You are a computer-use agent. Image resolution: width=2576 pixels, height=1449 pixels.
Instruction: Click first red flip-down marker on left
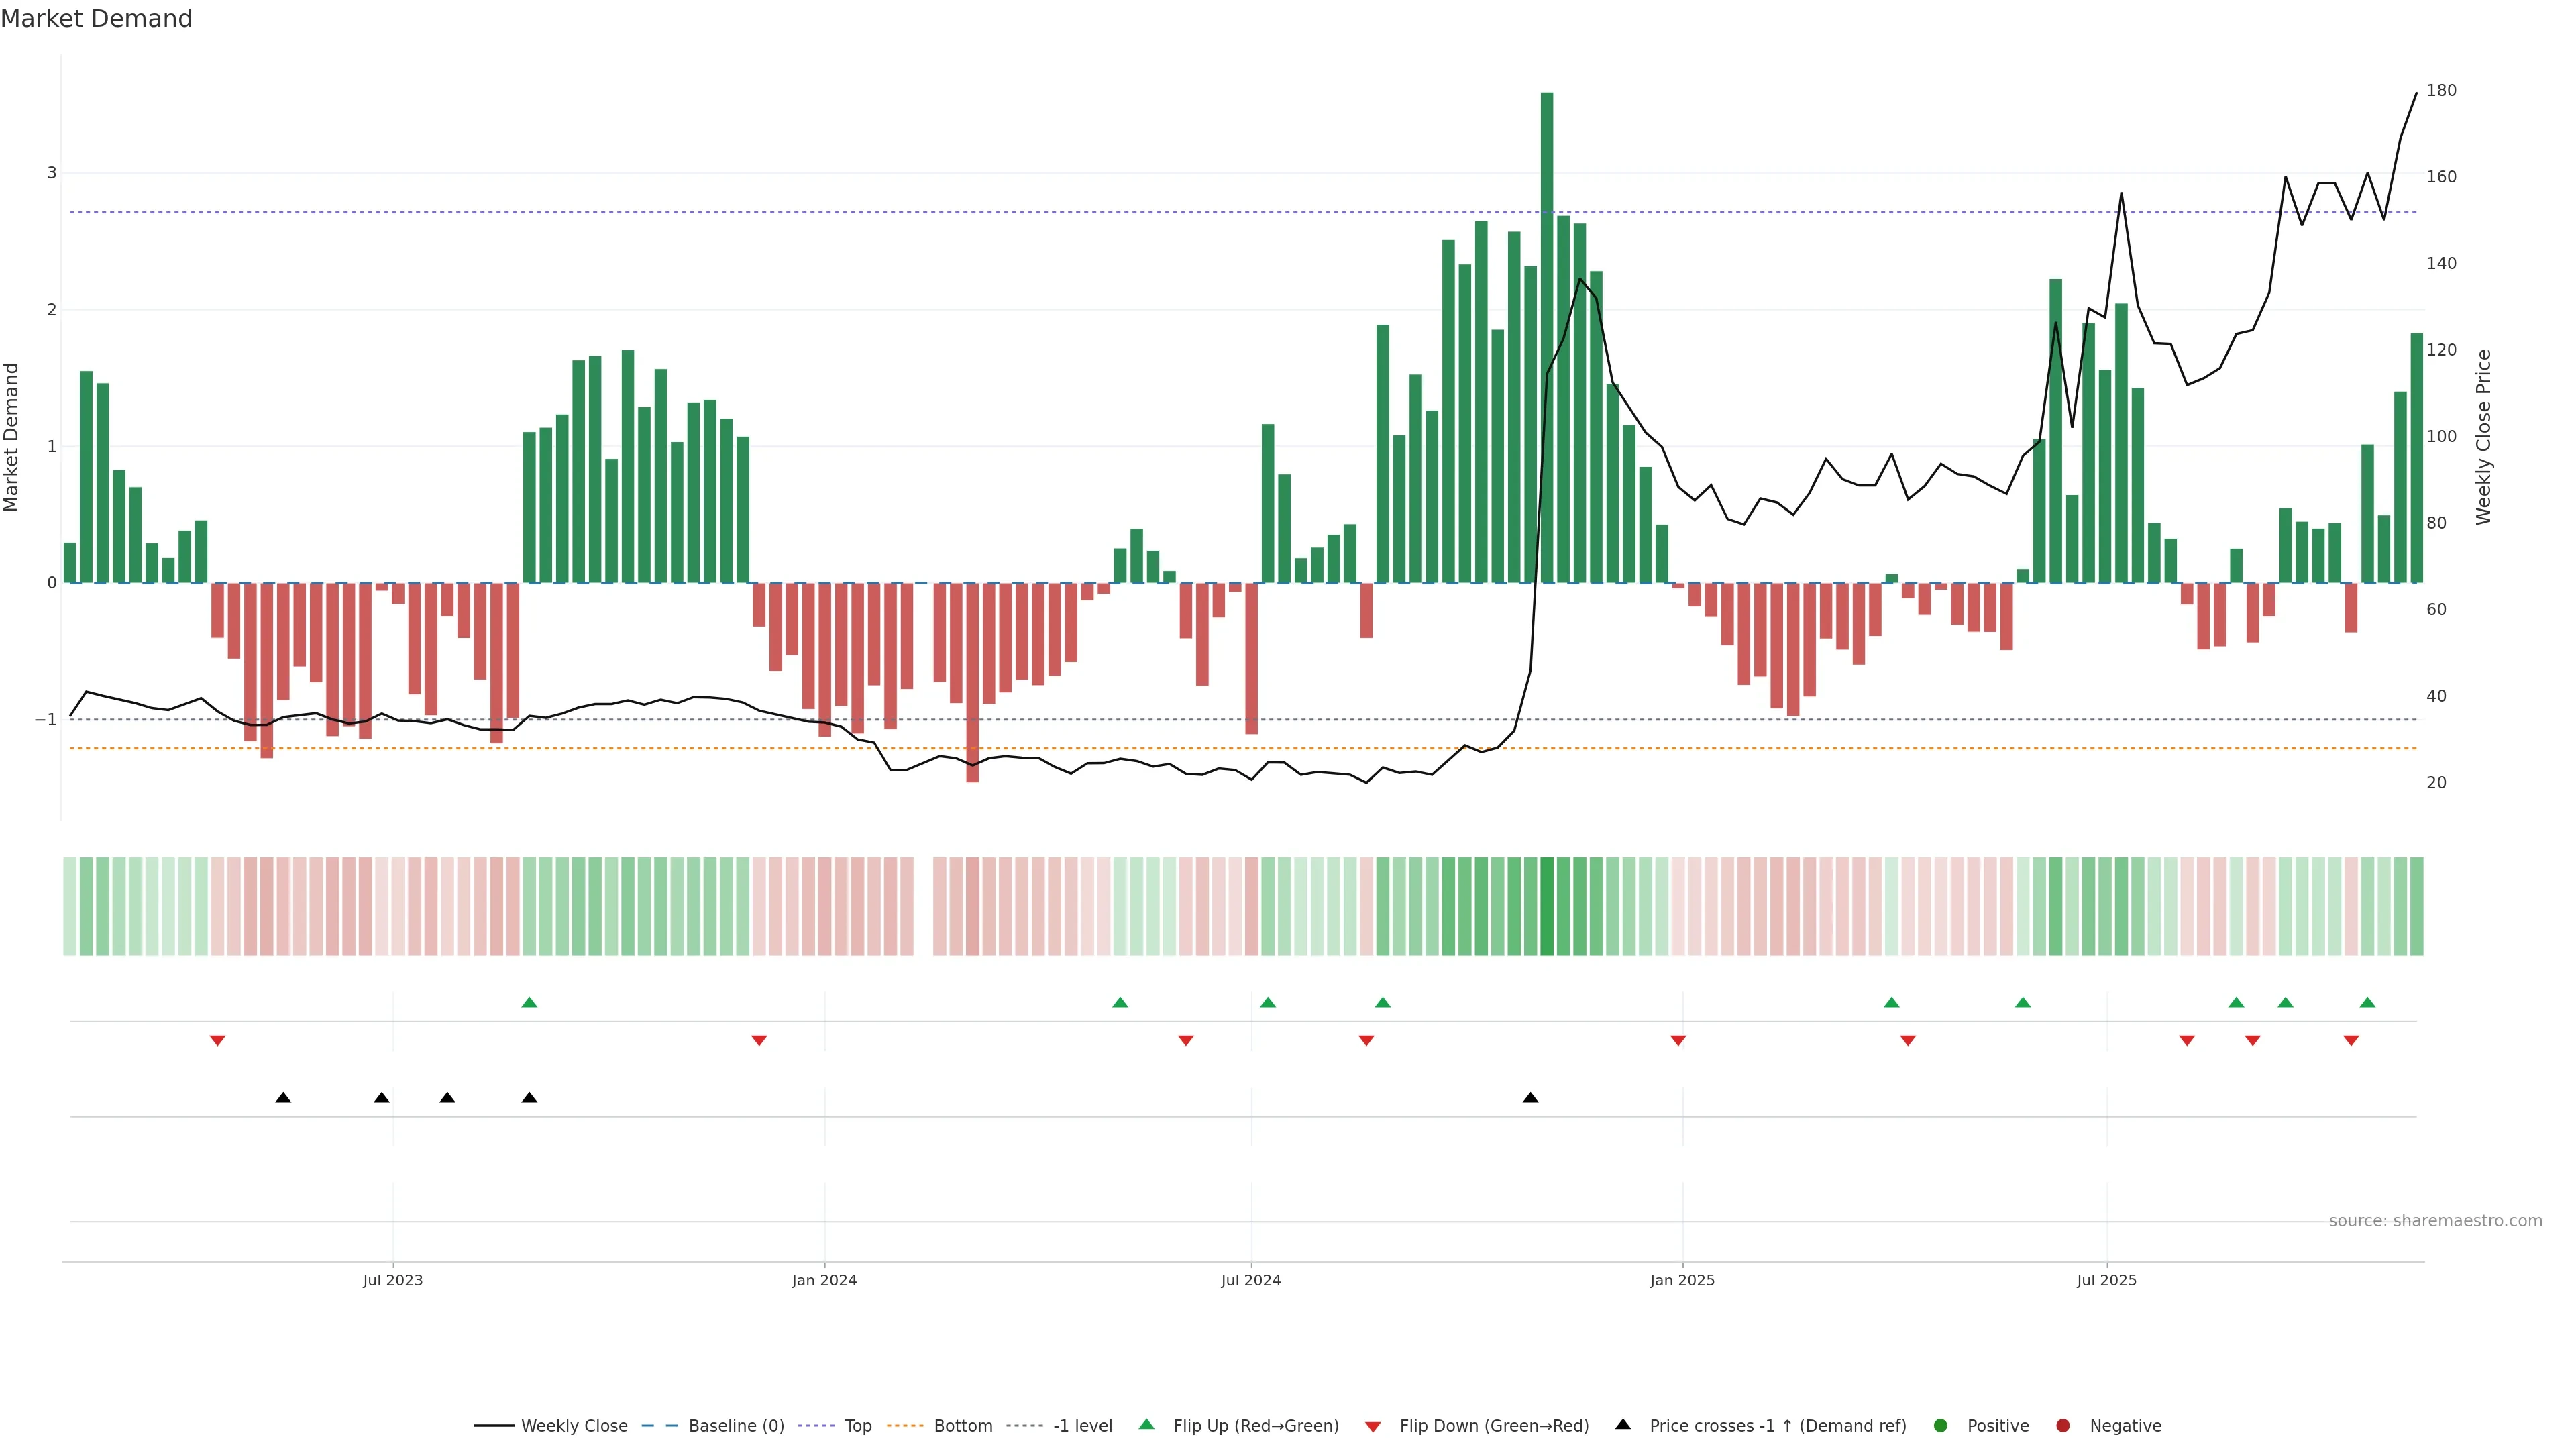coord(217,1041)
